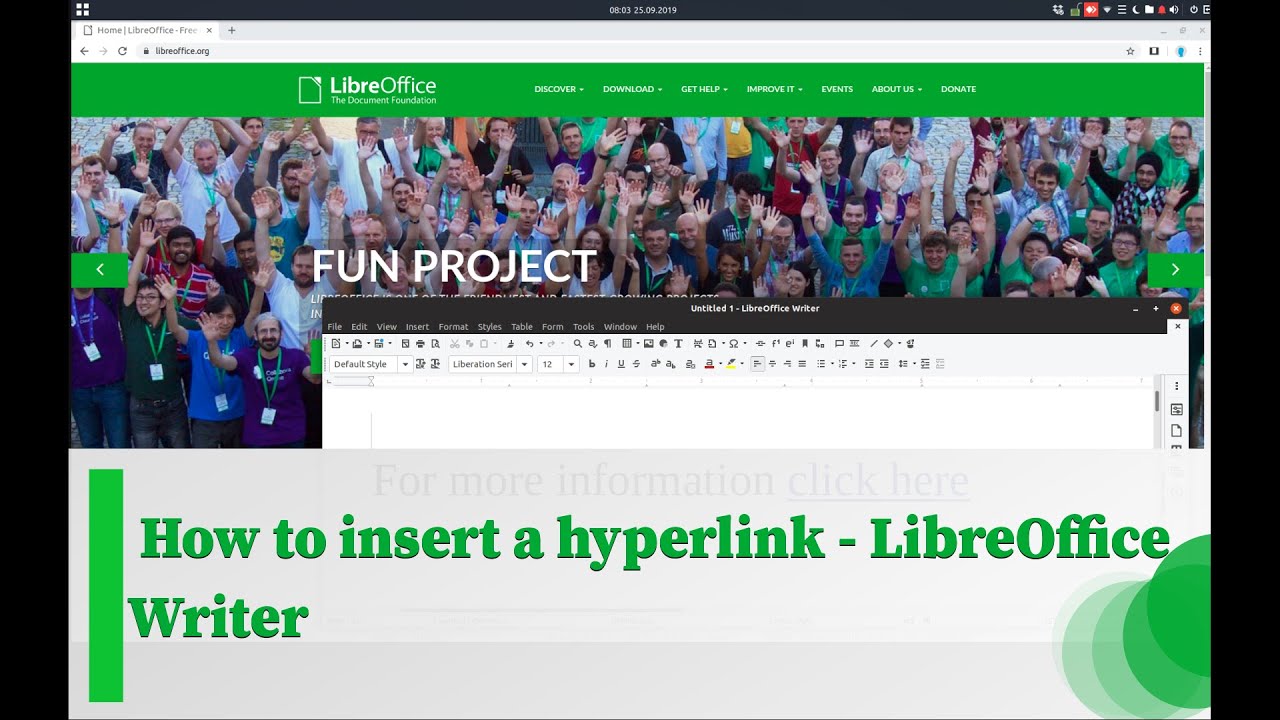
Task: Click the Increase Indent icon
Action: (x=869, y=364)
